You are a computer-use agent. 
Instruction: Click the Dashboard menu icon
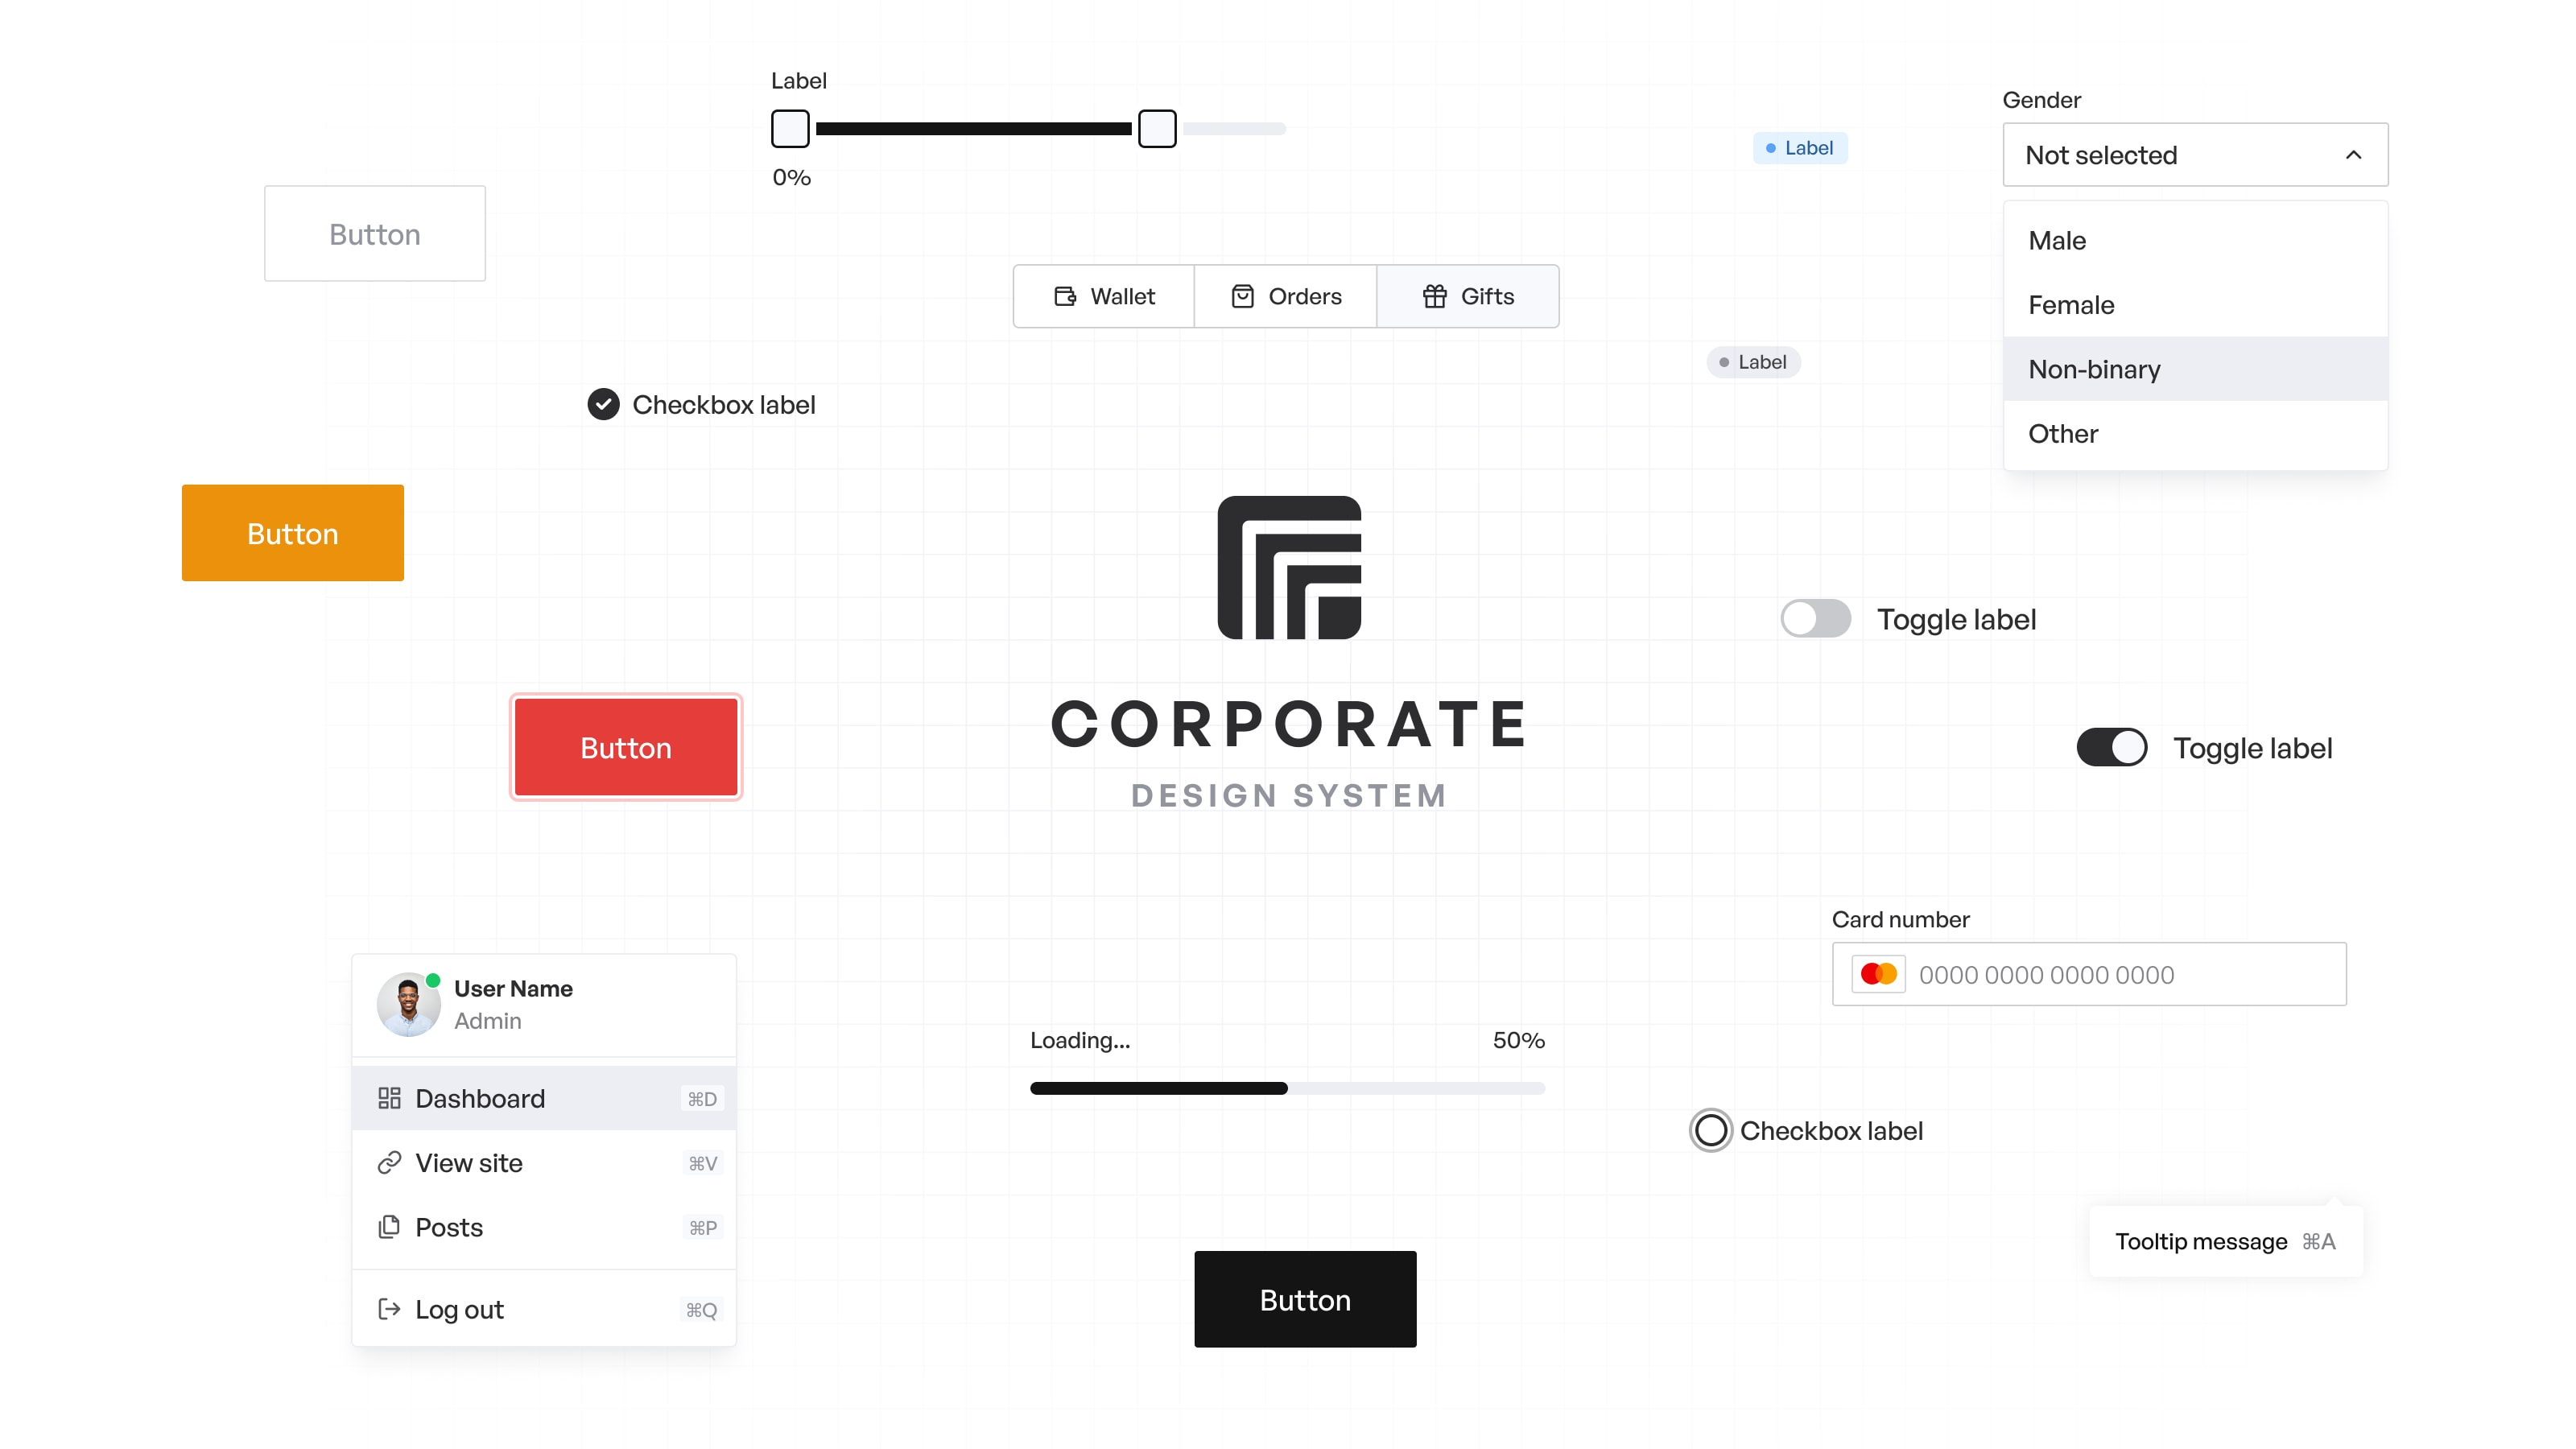pyautogui.click(x=387, y=1097)
